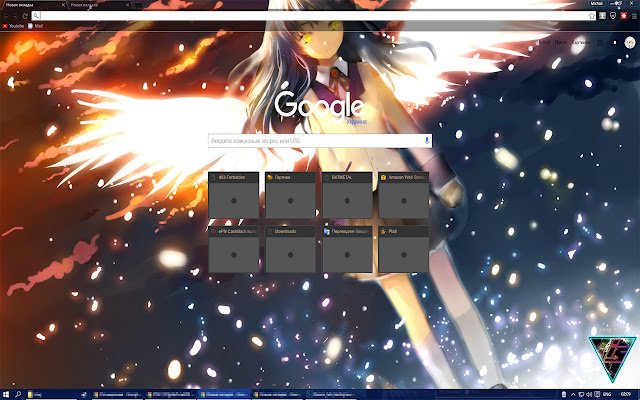The image size is (640, 400).
Task: Open the BABYMETAL thumbnail tile
Action: point(347,195)
